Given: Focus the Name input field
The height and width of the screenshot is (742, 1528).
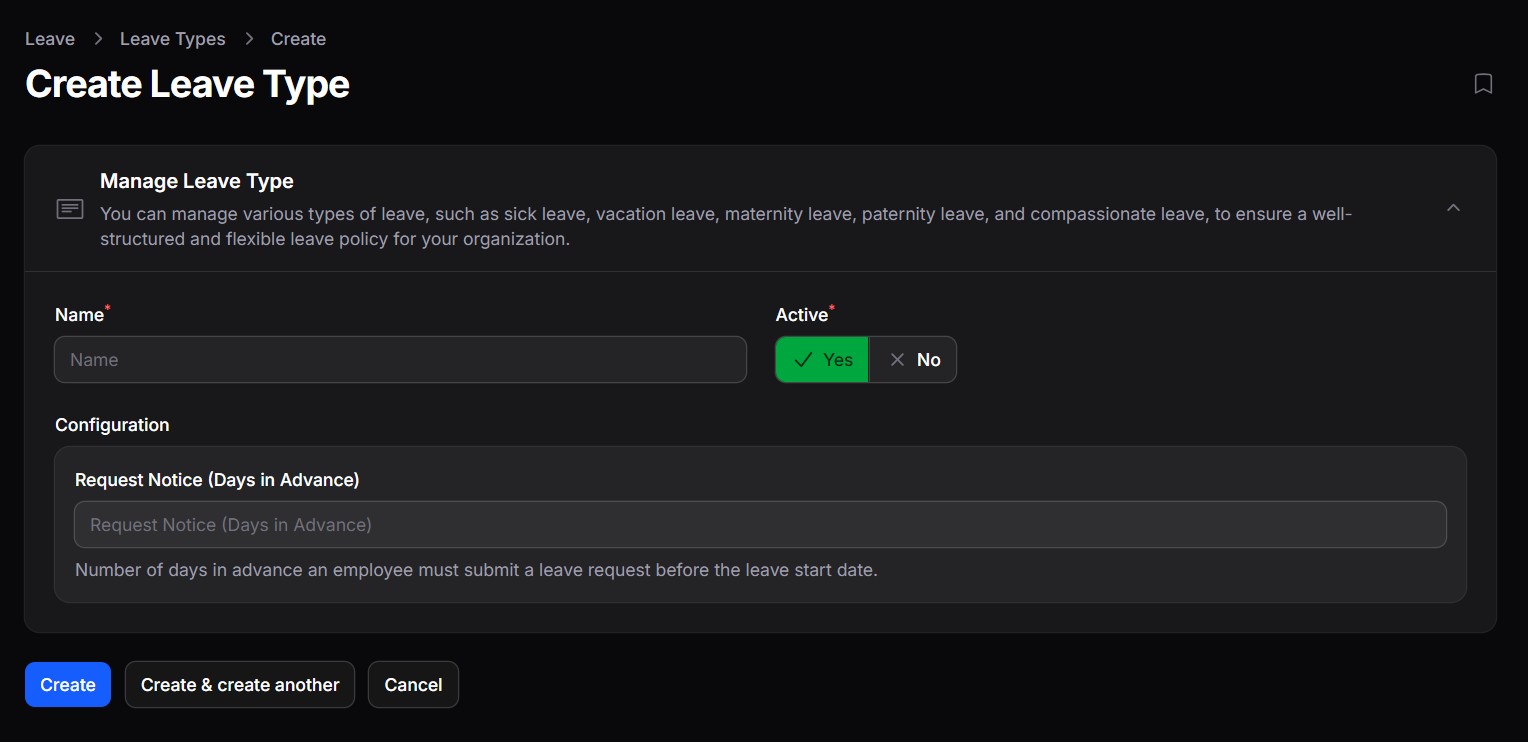Looking at the screenshot, I should coord(400,360).
